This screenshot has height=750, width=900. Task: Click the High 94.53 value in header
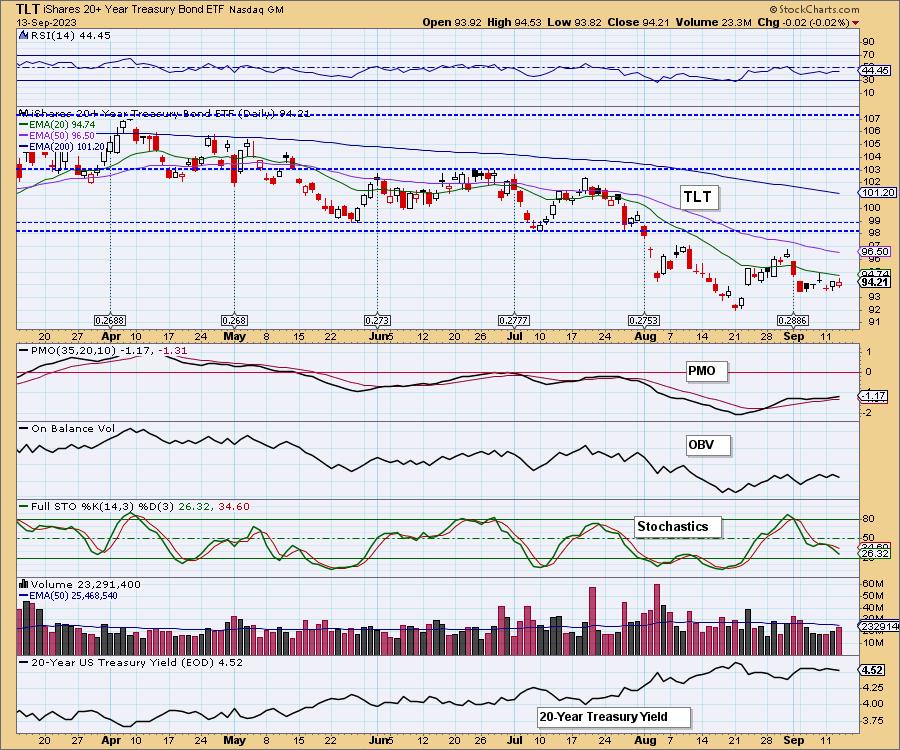point(515,22)
